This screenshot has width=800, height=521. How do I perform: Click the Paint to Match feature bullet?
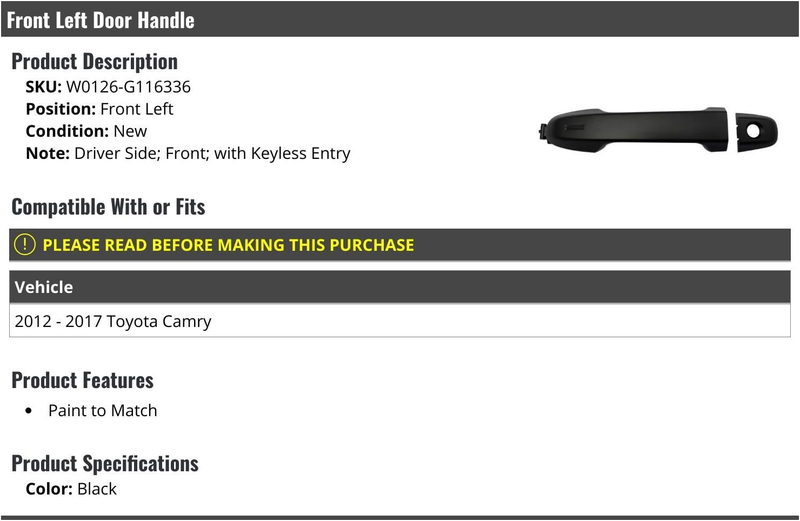[x=103, y=410]
